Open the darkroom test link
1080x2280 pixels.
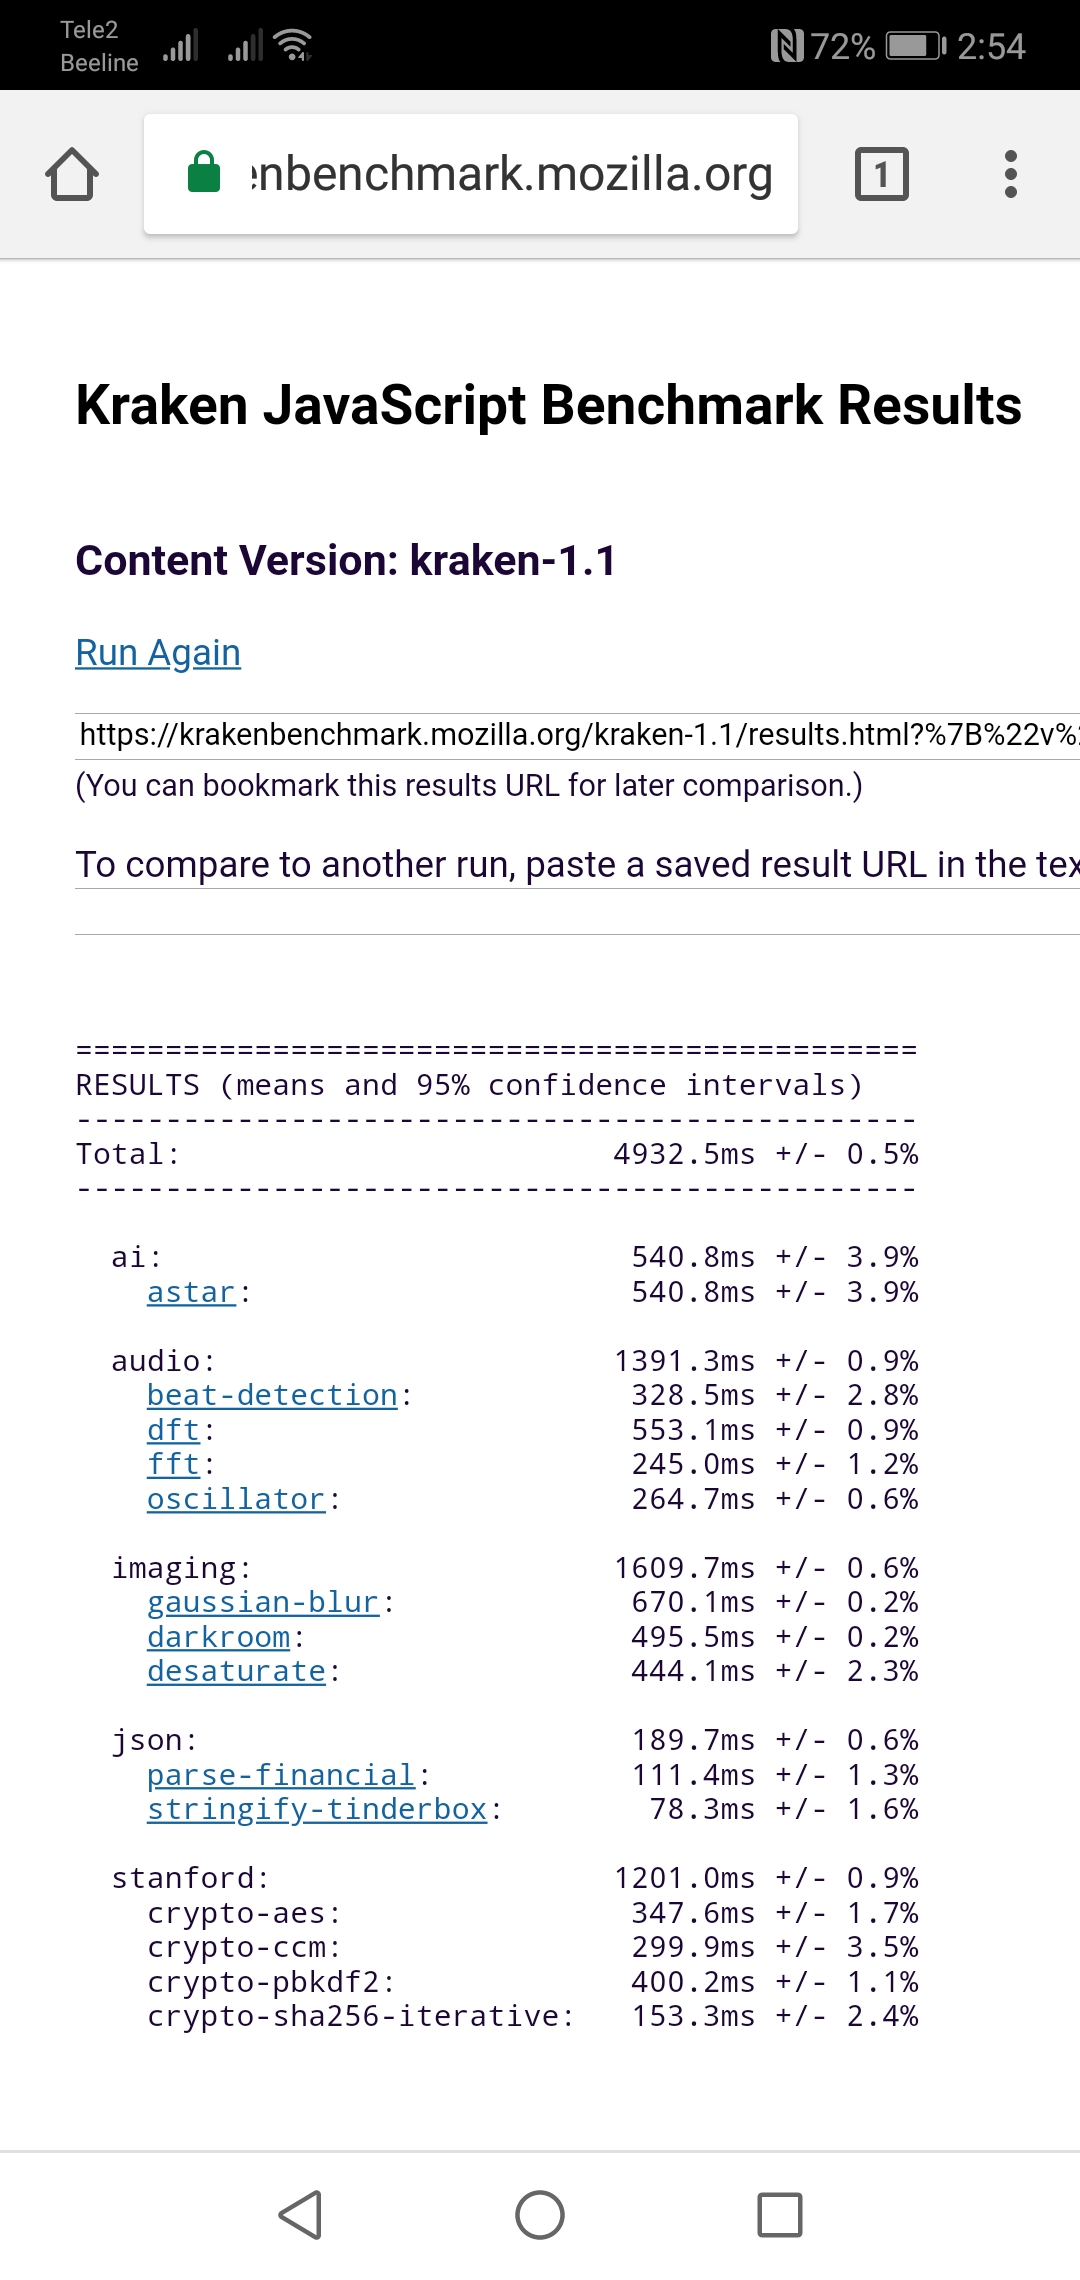click(x=218, y=1637)
